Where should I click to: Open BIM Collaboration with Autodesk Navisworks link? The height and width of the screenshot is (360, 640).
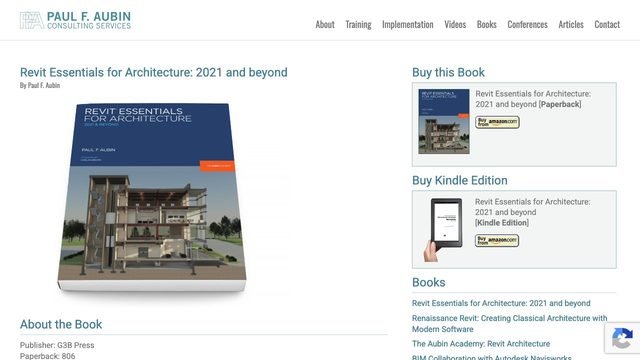(491, 357)
